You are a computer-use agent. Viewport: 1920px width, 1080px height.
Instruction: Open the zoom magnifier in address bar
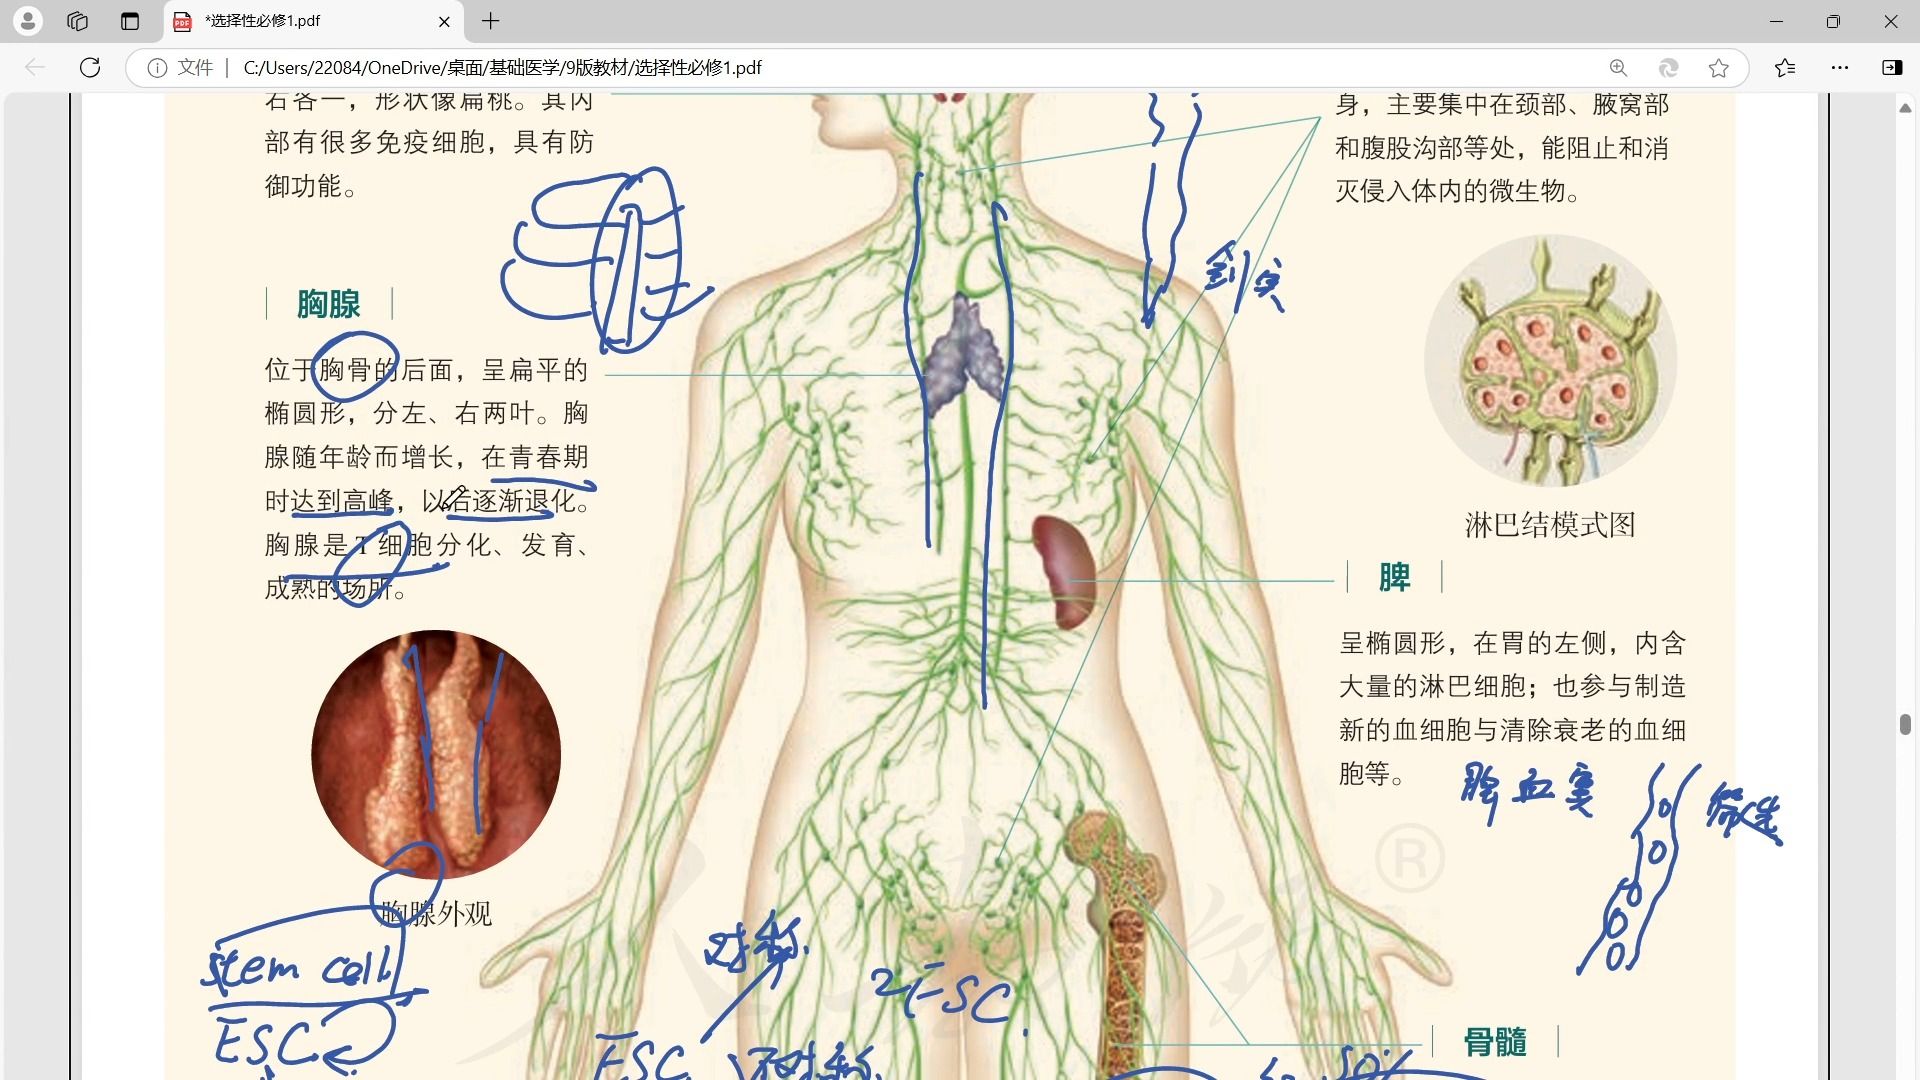tap(1618, 67)
